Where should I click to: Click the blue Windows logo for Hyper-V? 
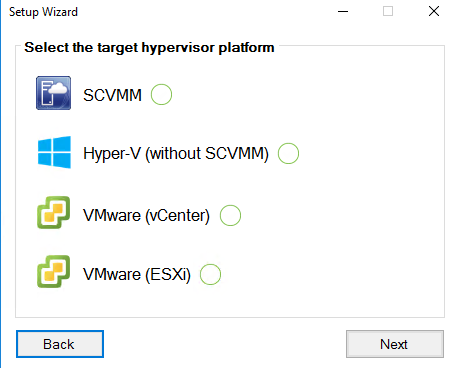tap(54, 152)
